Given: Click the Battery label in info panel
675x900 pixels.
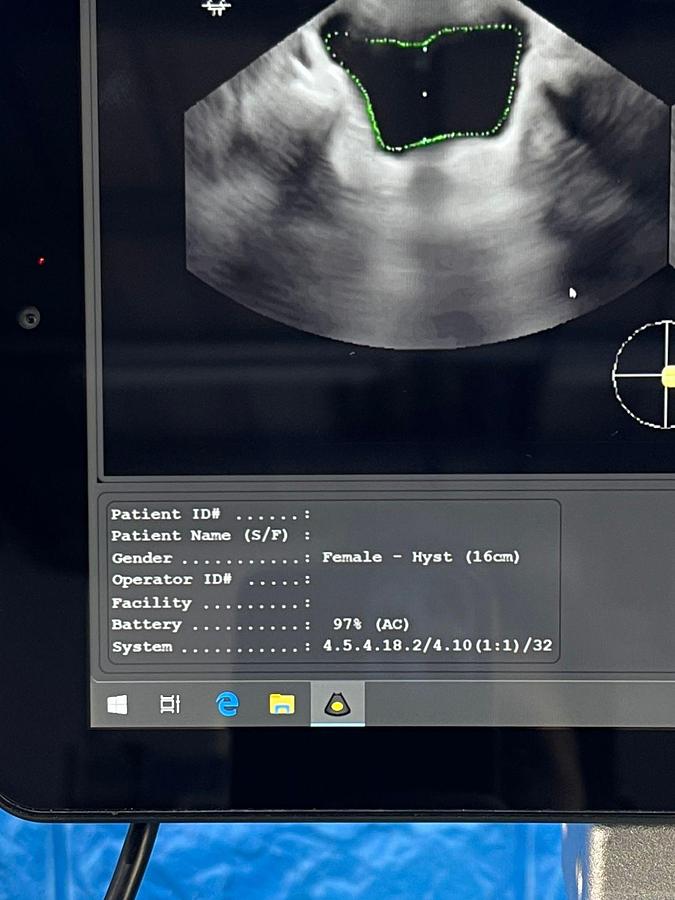Looking at the screenshot, I should click(146, 624).
